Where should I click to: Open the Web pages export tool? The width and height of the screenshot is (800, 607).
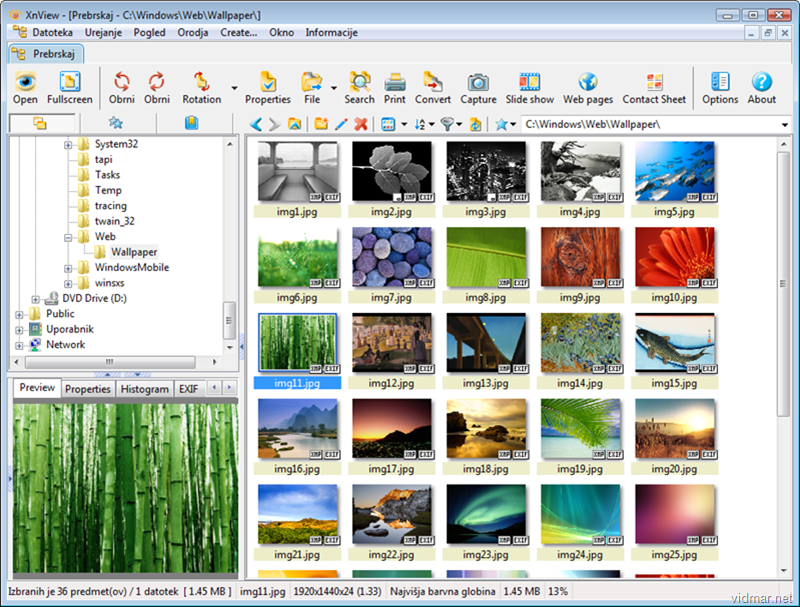click(x=588, y=88)
